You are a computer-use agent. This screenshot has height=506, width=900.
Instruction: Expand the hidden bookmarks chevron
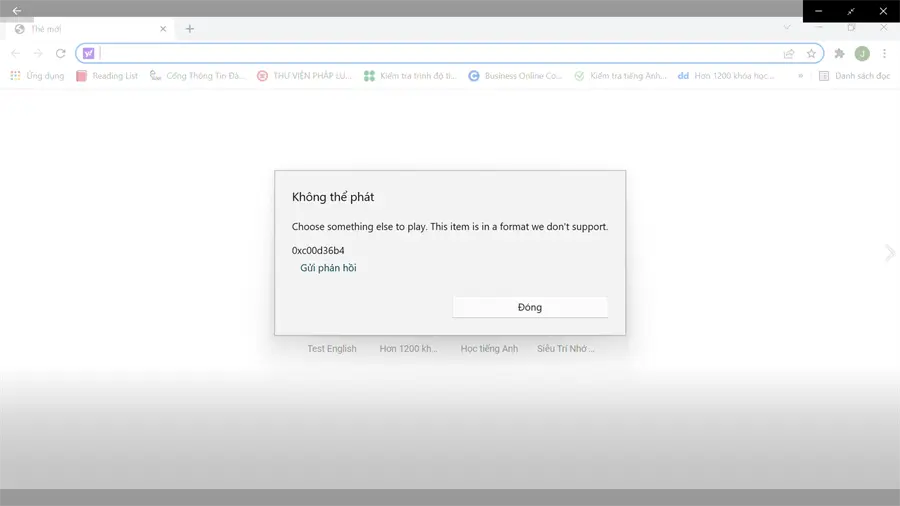coord(800,76)
